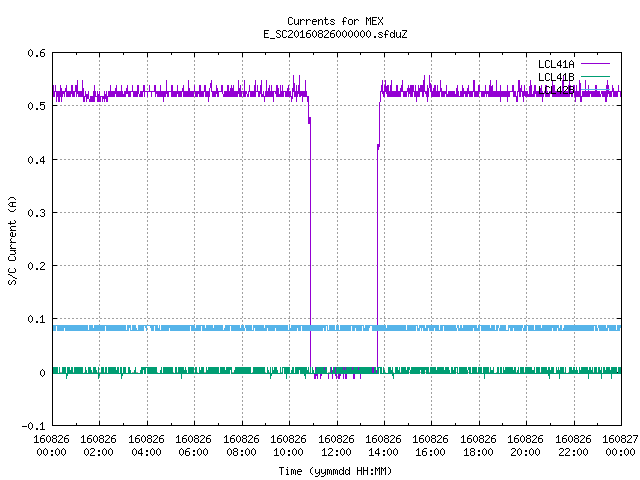The height and width of the screenshot is (480, 640).
Task: Click the 'S/C Current (A)' y-axis label
Action: coord(13,241)
